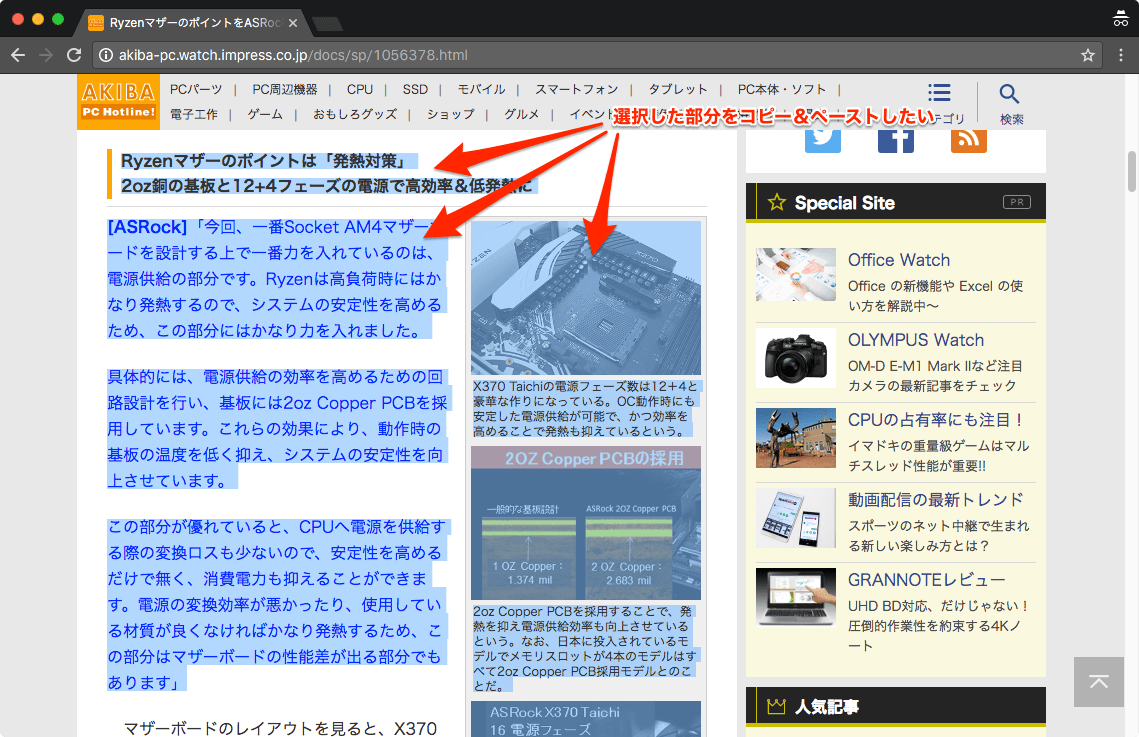Open the 動画配信の最新トレンド link
Screen dimensions: 1139x737
pyautogui.click(x=936, y=500)
